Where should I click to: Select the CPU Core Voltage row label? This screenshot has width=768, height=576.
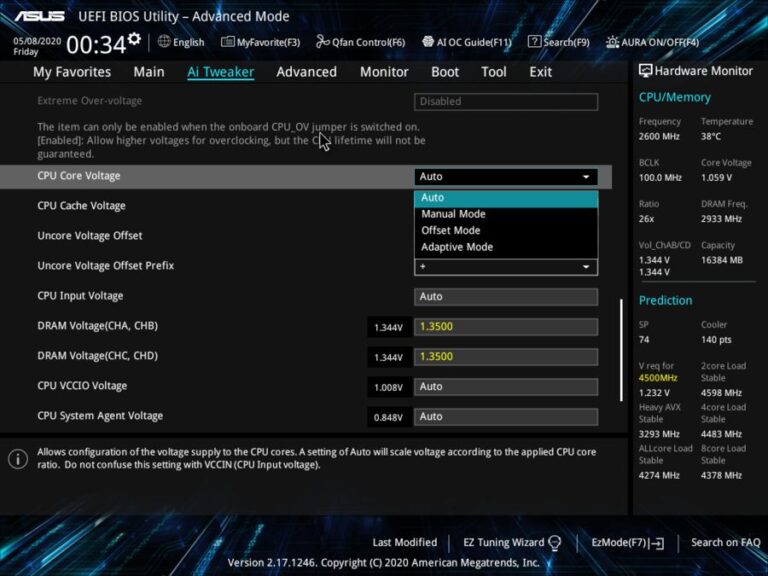click(79, 176)
